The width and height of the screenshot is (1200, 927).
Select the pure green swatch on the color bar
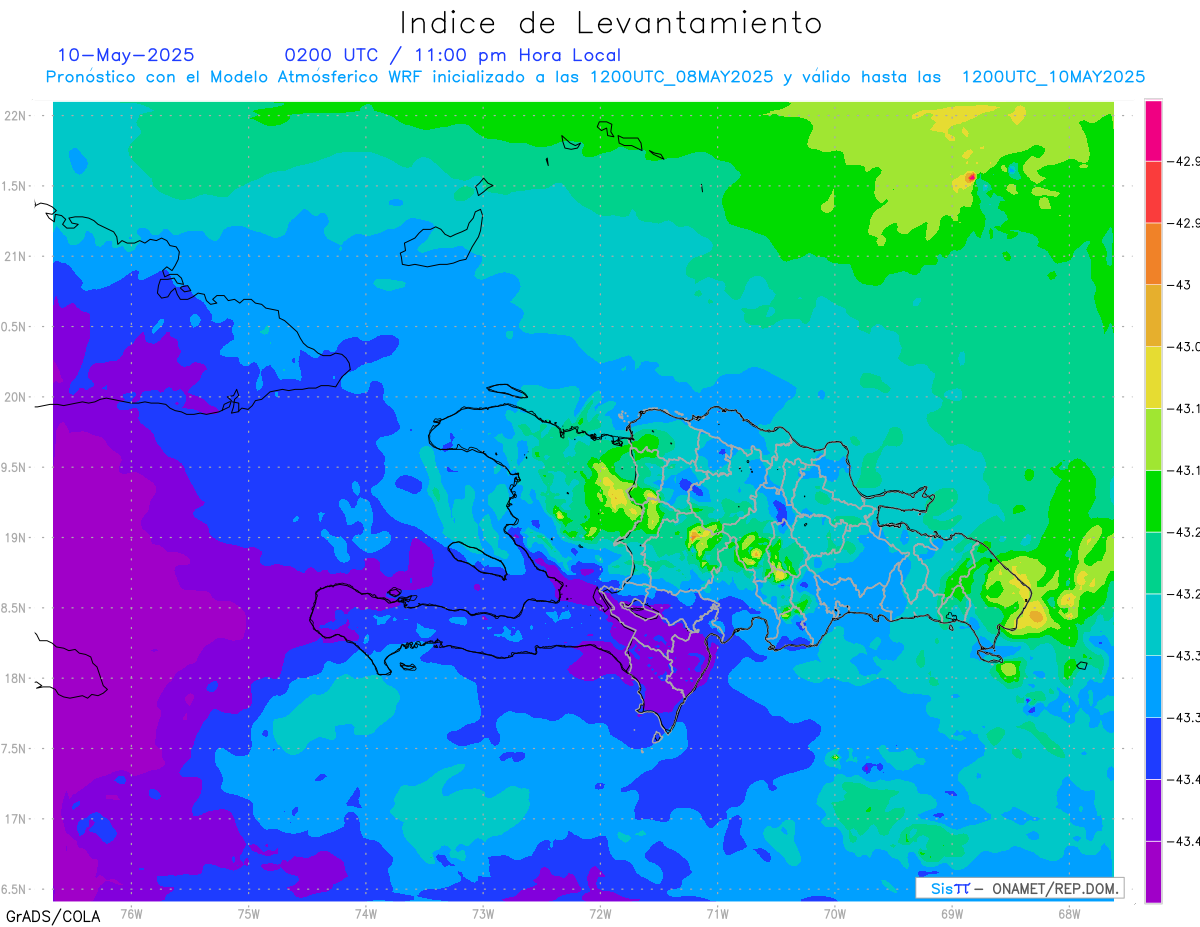[1153, 501]
